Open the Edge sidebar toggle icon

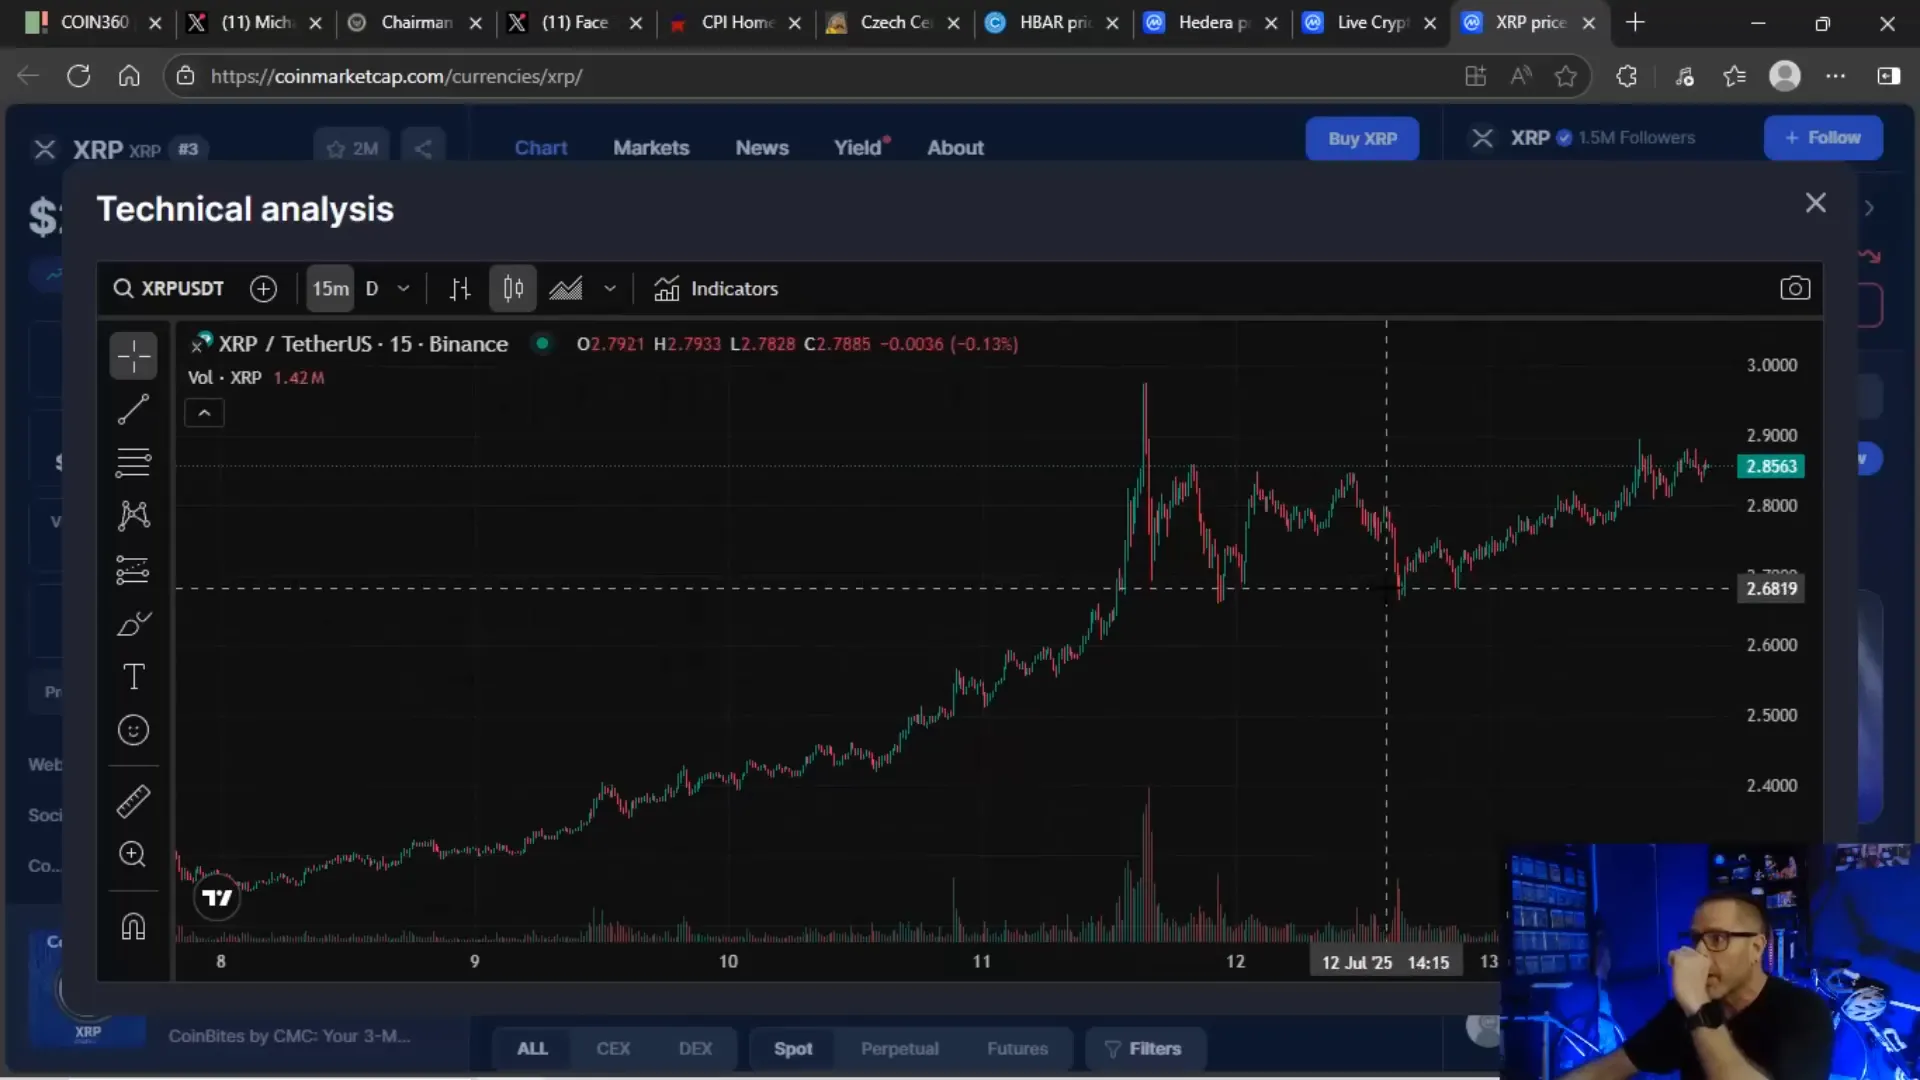coord(1889,76)
